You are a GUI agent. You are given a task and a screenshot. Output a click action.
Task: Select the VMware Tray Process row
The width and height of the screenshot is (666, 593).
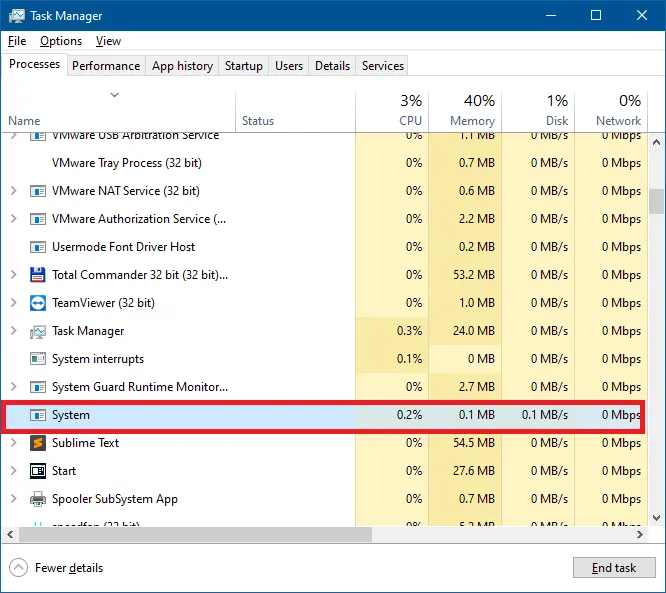pos(325,163)
